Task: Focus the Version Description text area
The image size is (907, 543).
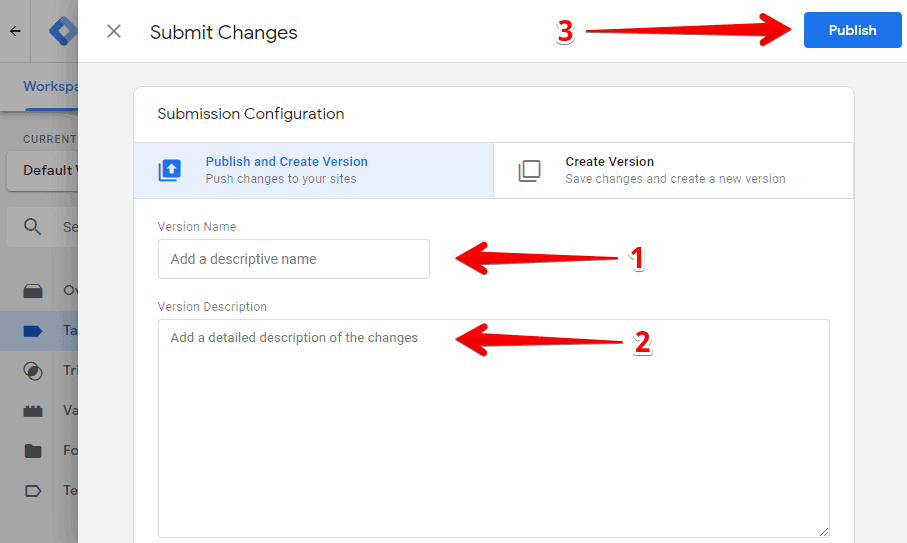Action: [493, 429]
